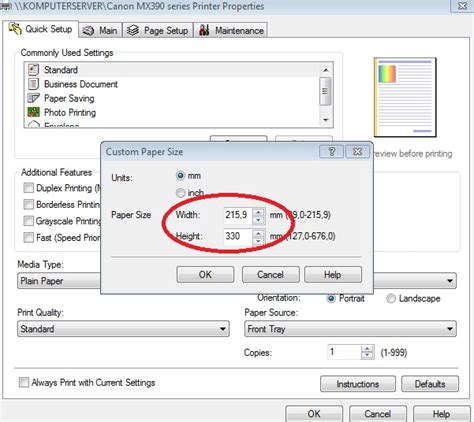Toggle Always Print with Current Settings

24,382
